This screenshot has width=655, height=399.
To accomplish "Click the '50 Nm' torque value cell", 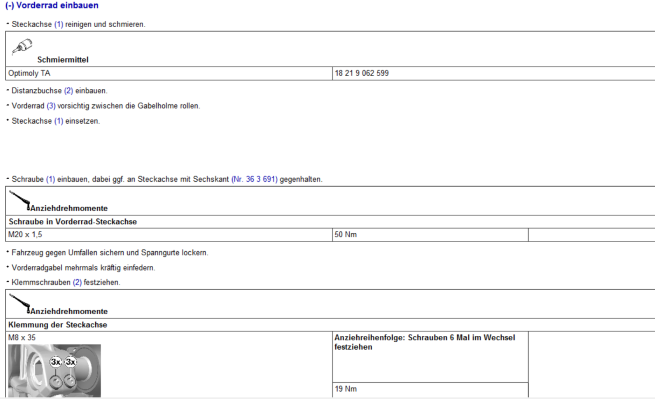I will coord(430,235).
